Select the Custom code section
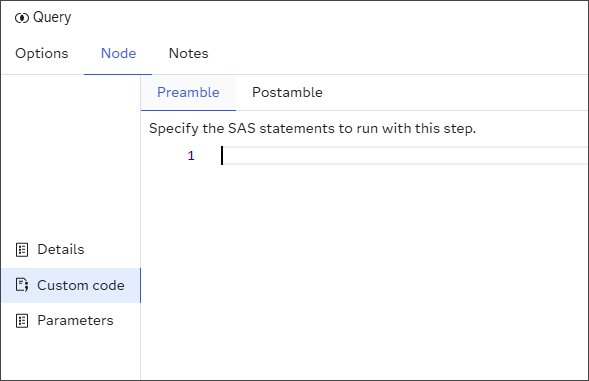This screenshot has width=589, height=381. pyautogui.click(x=71, y=285)
